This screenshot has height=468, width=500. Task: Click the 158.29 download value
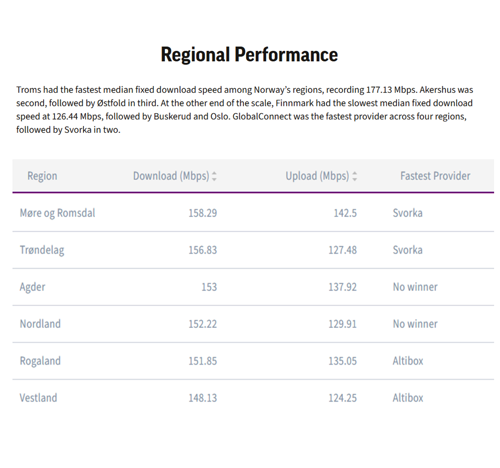(x=203, y=213)
